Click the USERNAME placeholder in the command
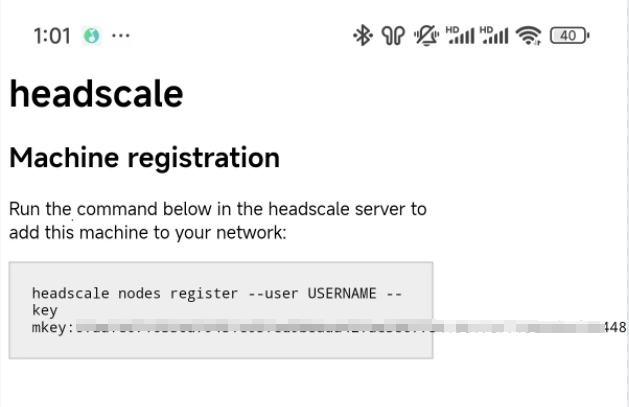 [342, 294]
